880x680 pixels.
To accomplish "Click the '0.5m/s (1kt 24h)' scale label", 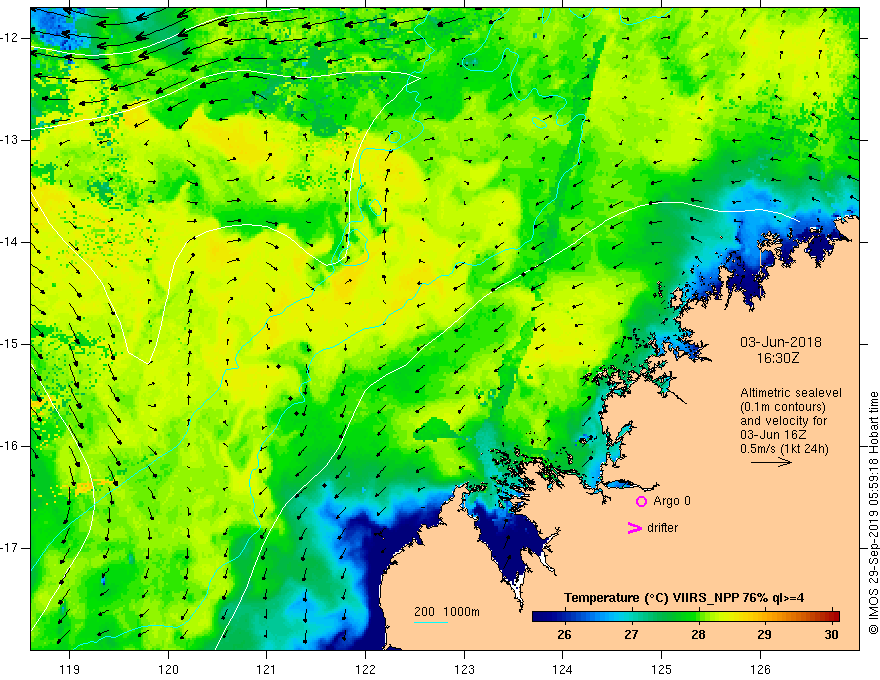I will [x=784, y=449].
